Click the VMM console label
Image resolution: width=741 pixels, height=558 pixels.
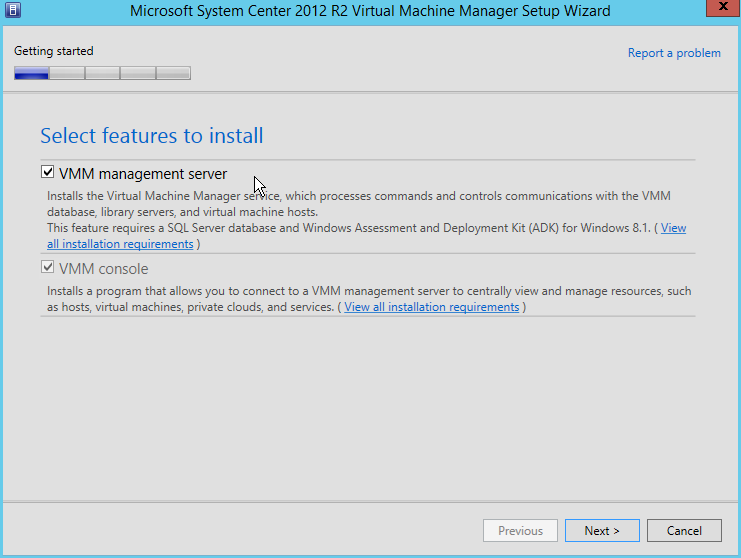click(x=103, y=269)
